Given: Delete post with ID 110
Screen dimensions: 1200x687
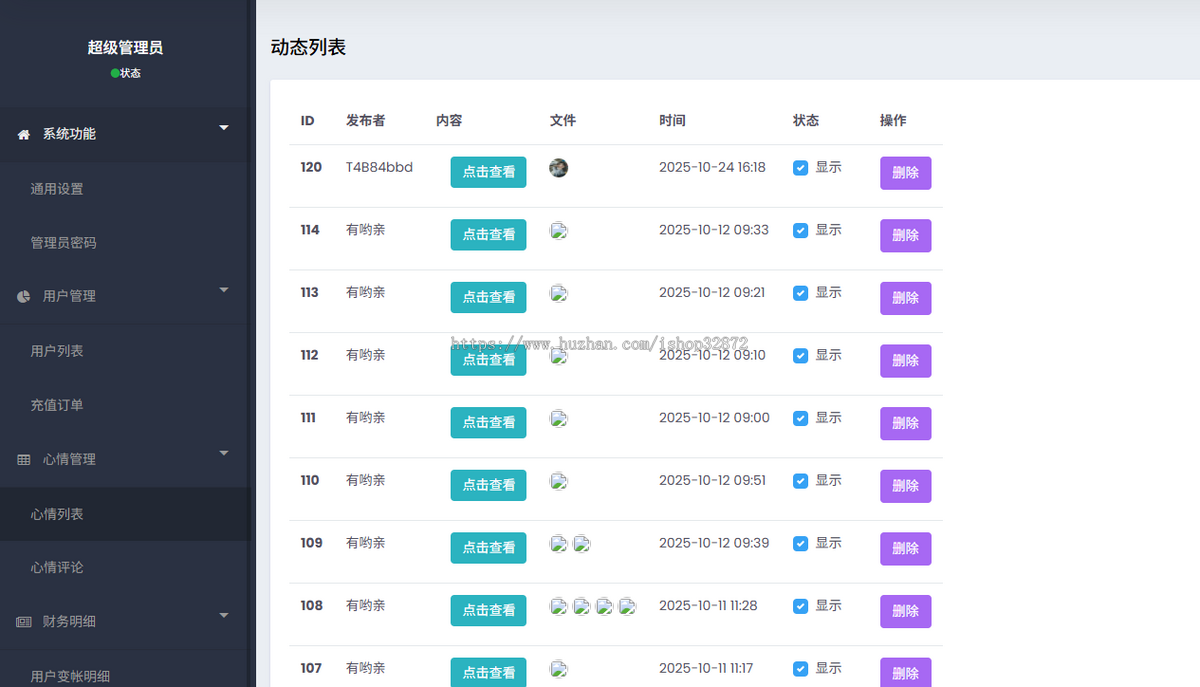Looking at the screenshot, I should [905, 486].
